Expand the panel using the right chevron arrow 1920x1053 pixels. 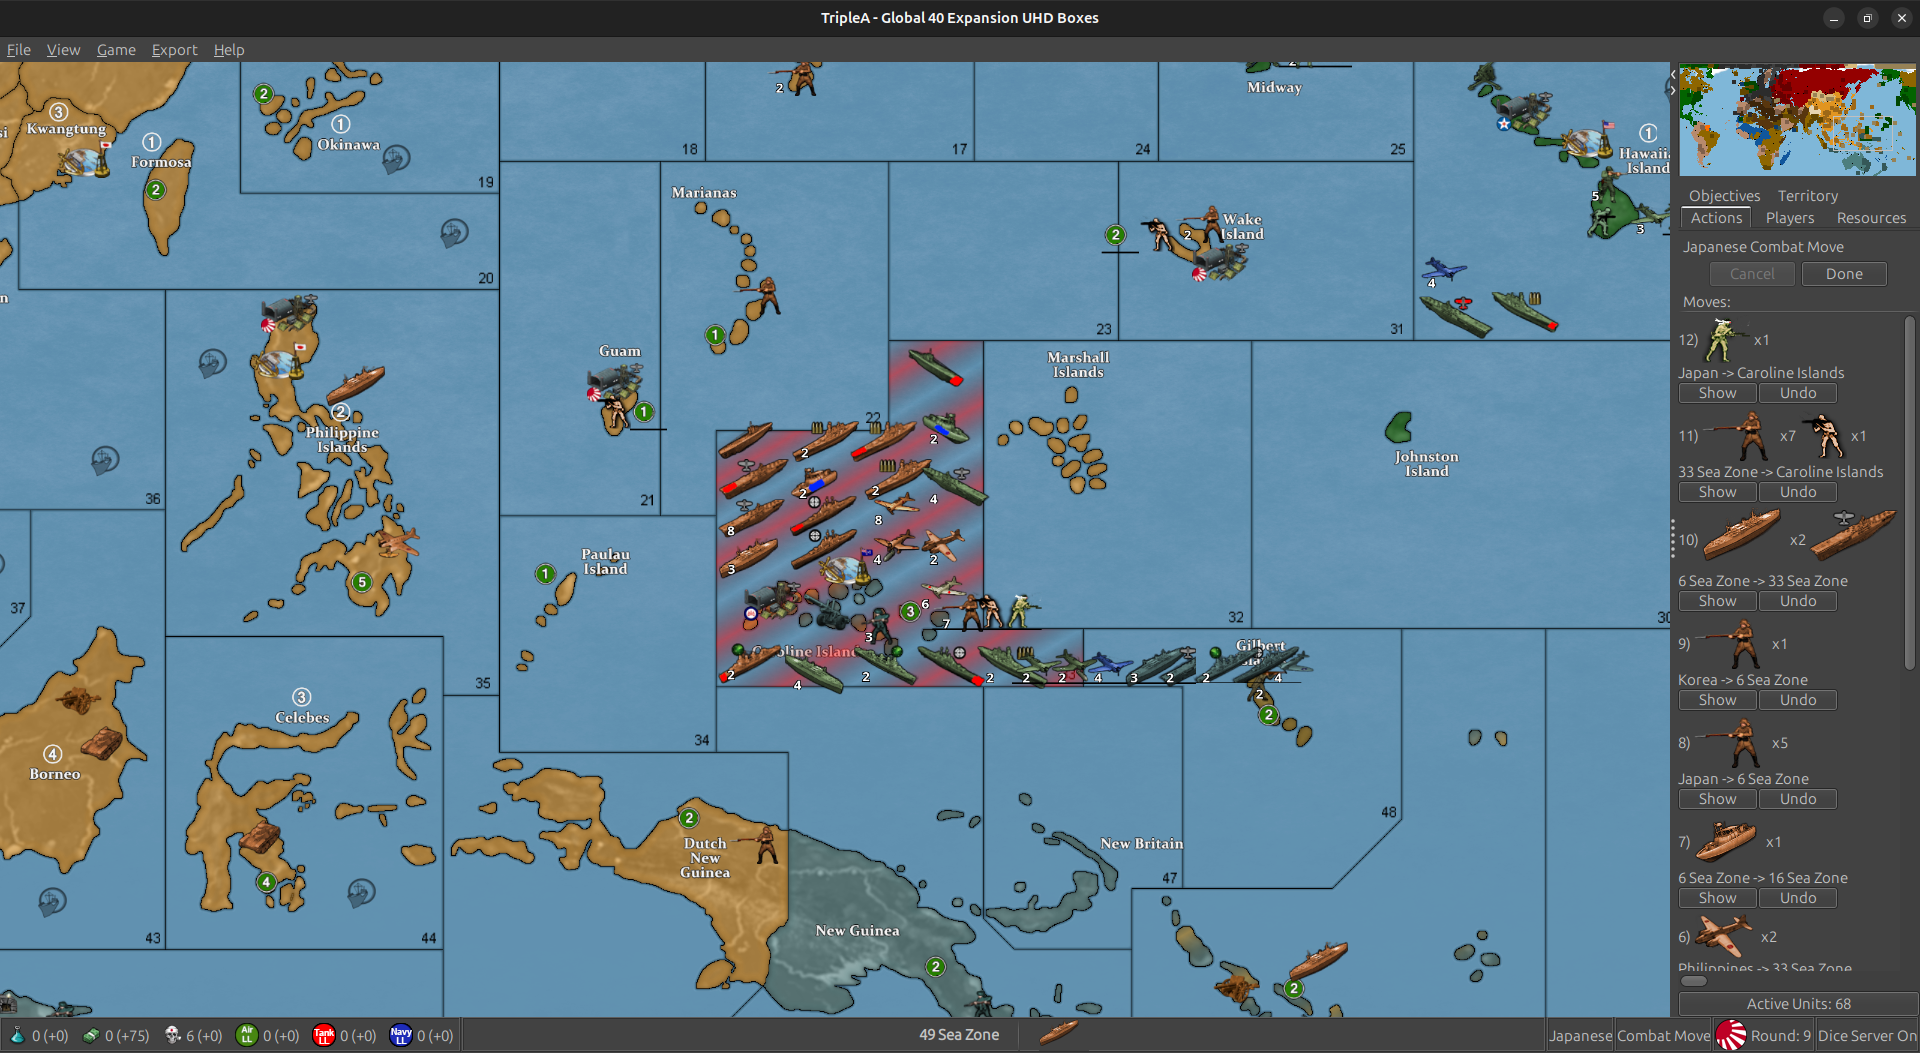pos(1673,92)
